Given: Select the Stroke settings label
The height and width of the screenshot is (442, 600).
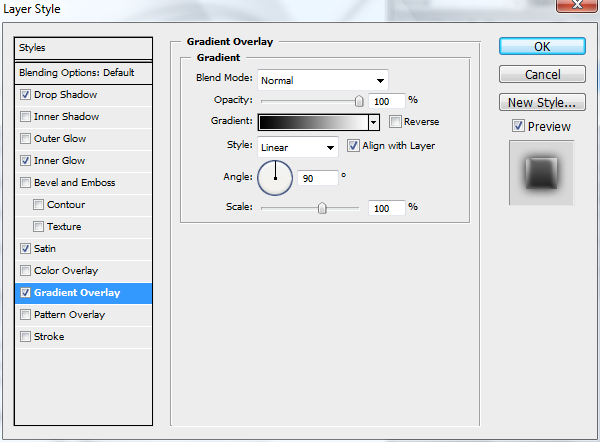Looking at the screenshot, I should [49, 337].
